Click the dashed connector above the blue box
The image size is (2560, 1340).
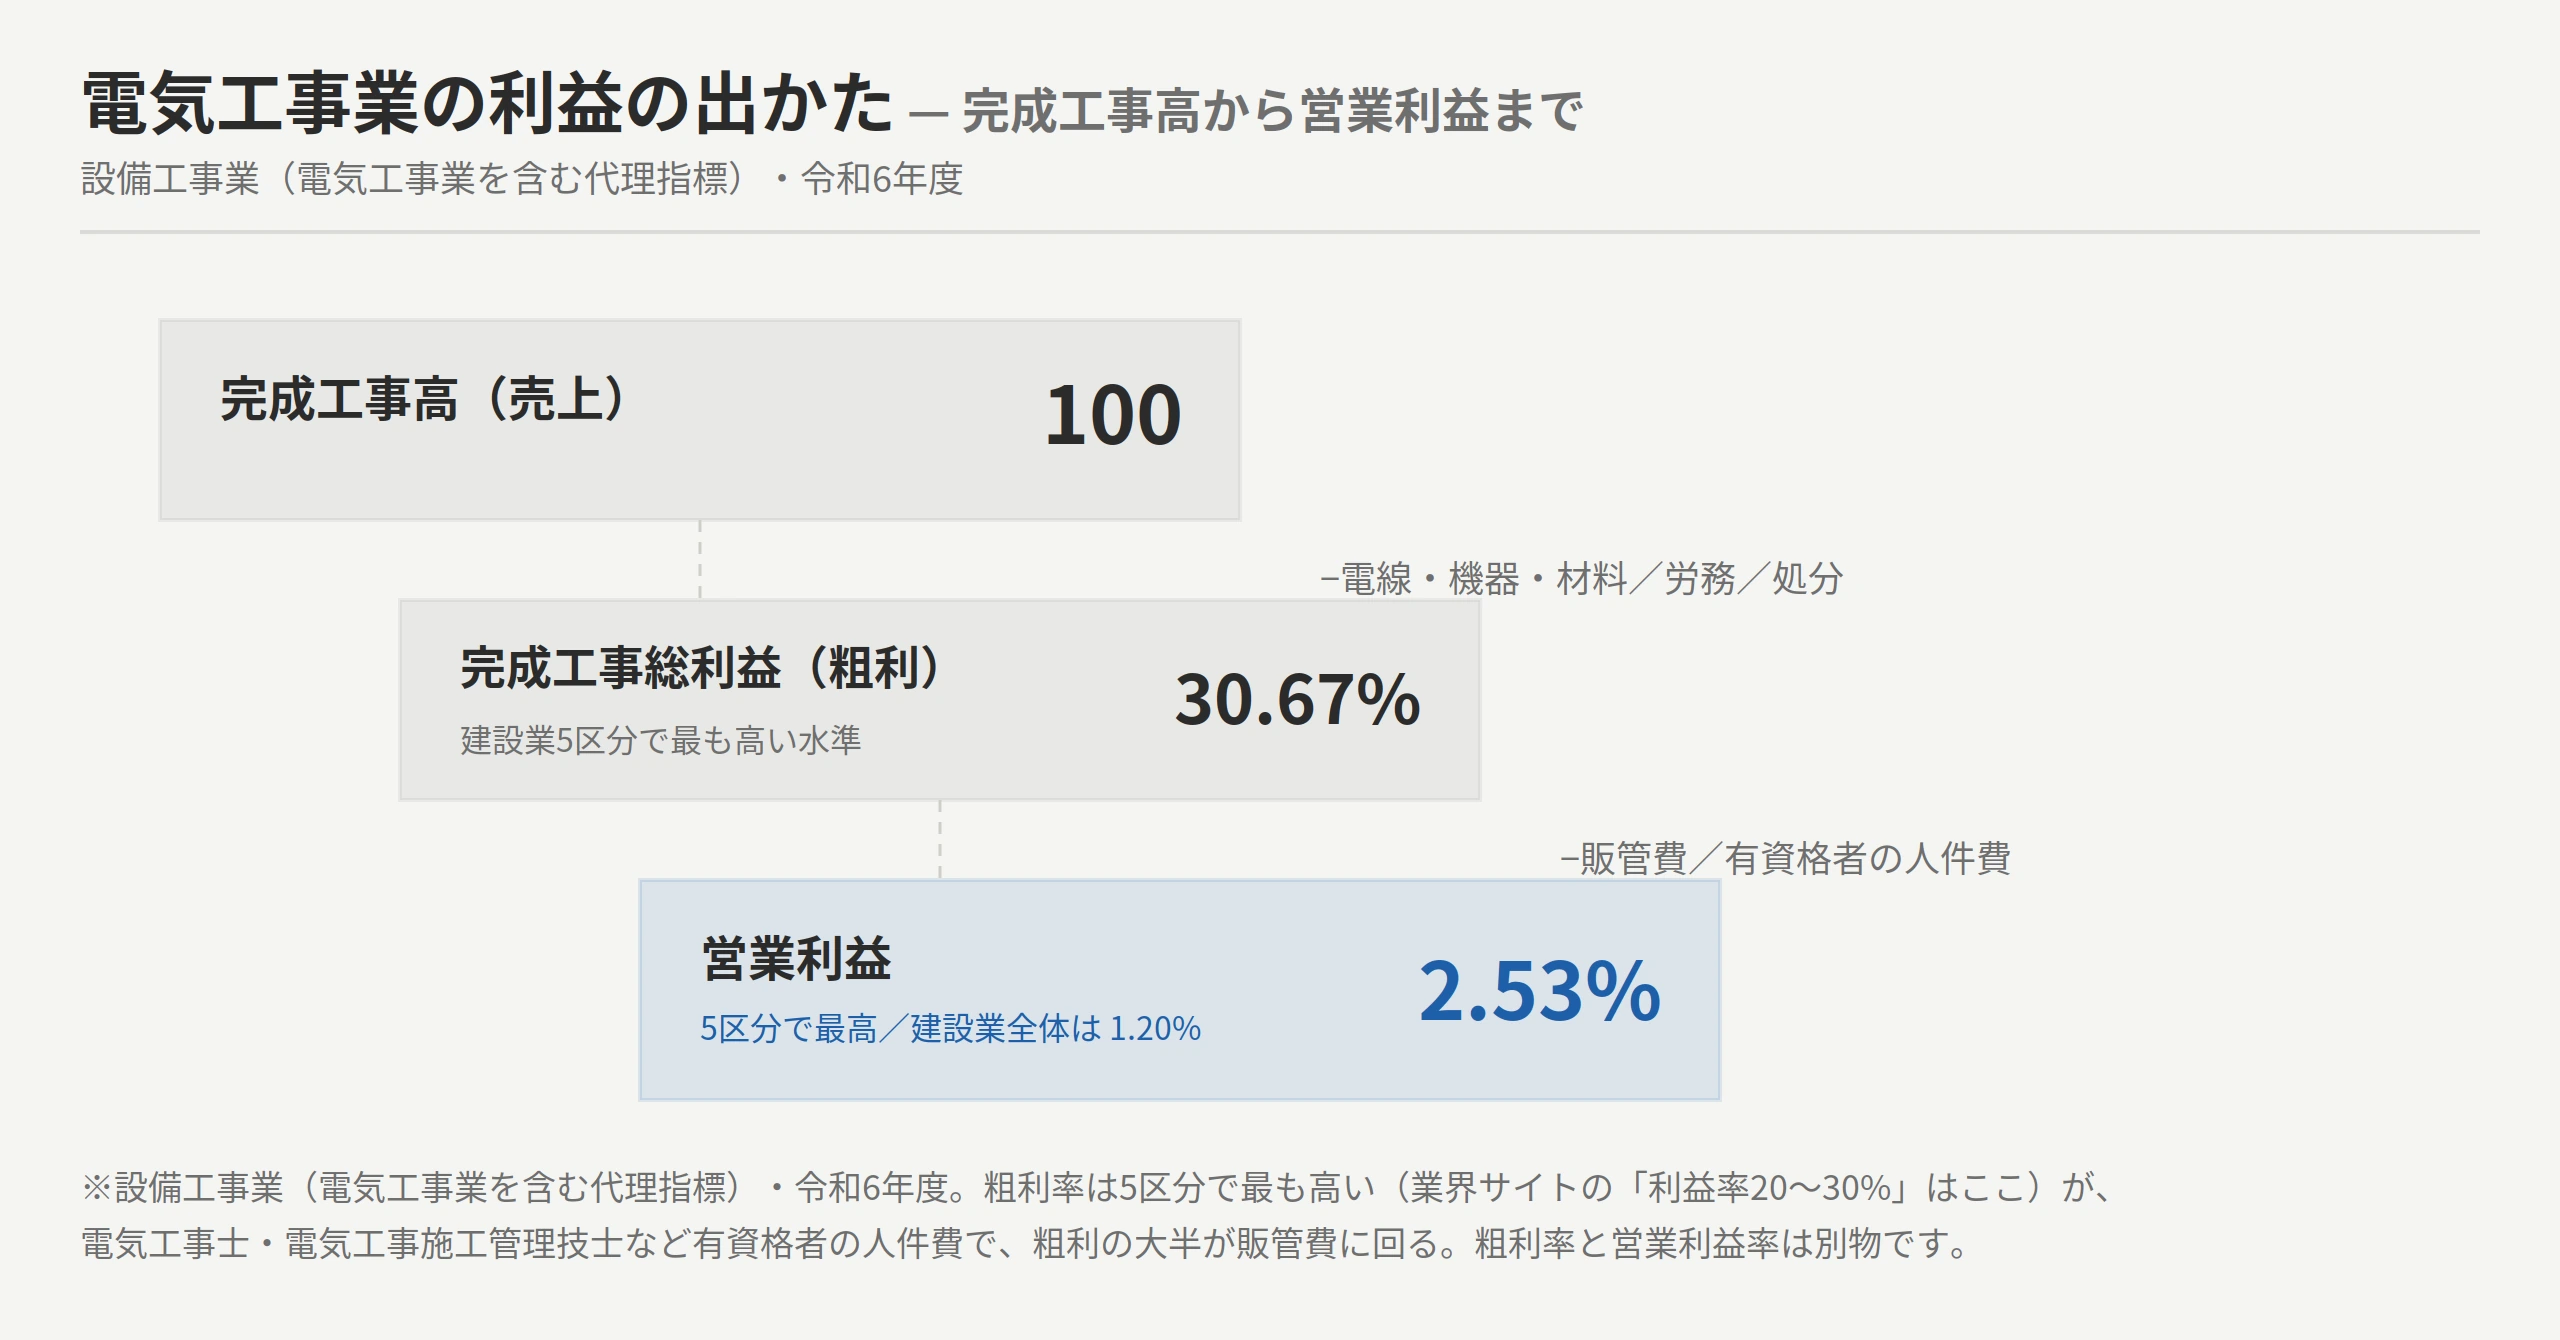[940, 840]
